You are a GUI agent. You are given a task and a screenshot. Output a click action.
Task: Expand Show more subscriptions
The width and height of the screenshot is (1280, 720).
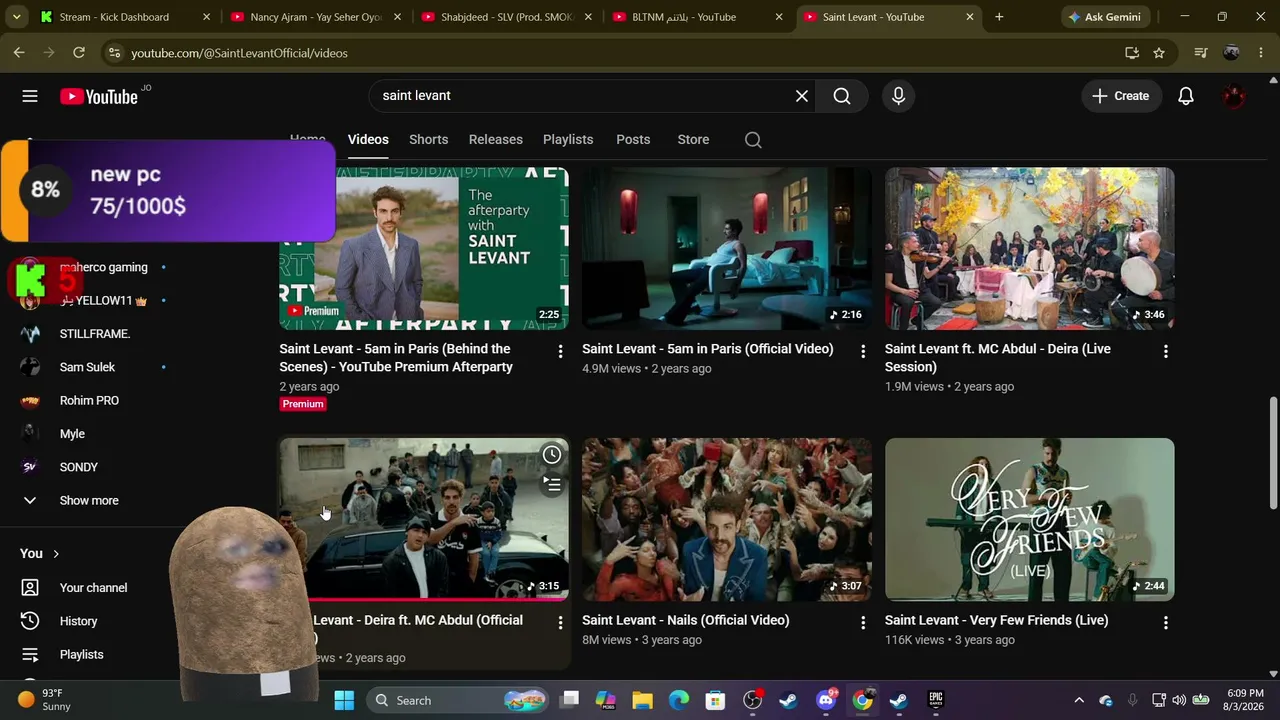(x=89, y=500)
